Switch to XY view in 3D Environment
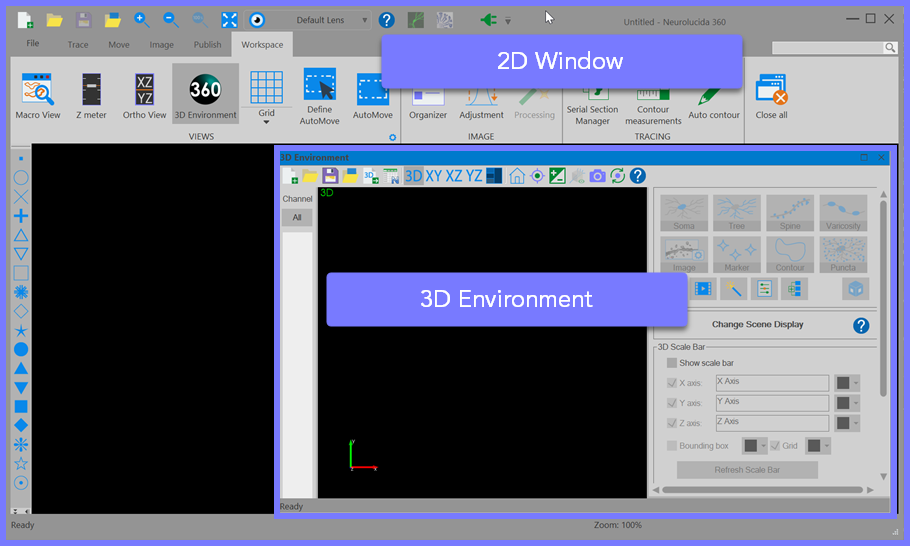 [434, 176]
